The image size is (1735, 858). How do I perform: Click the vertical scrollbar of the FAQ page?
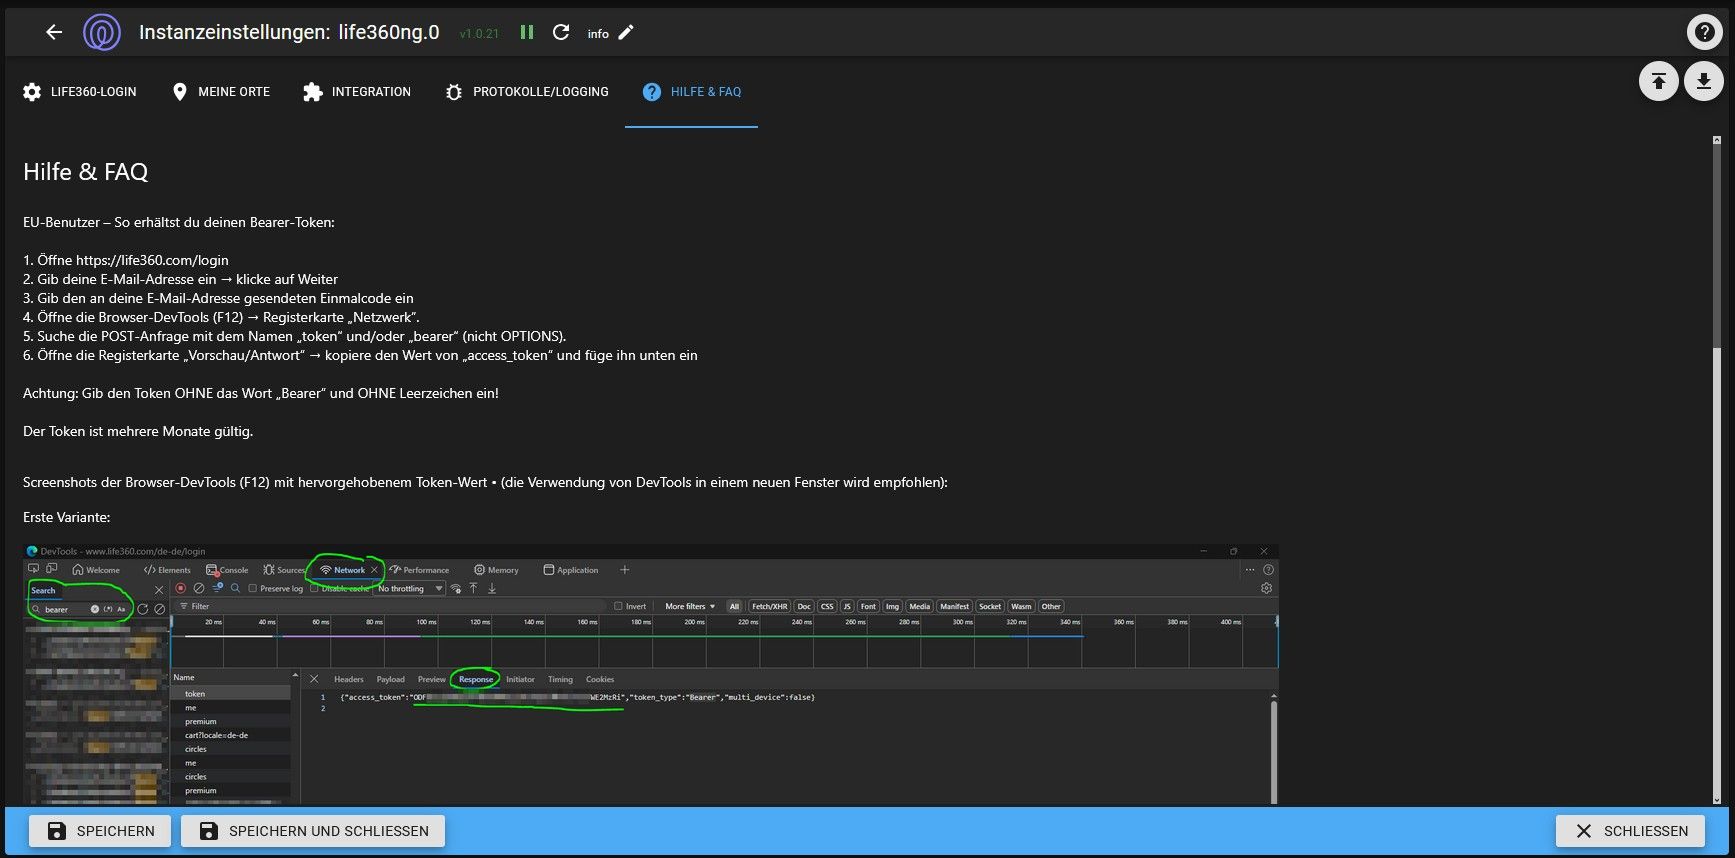click(x=1717, y=470)
